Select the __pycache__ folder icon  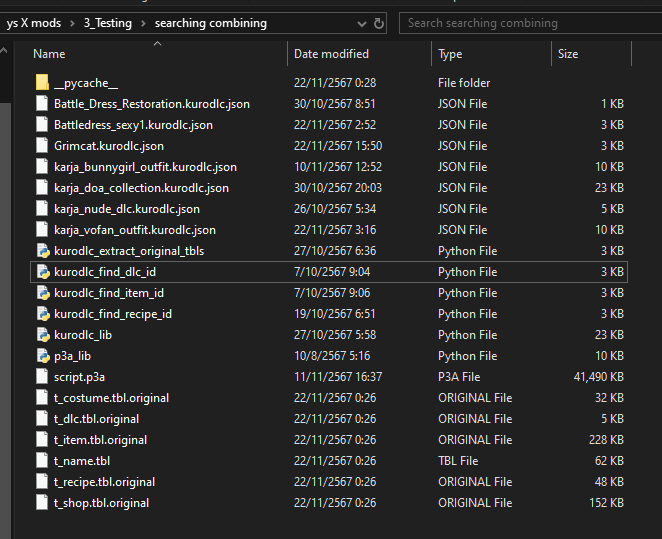tap(42, 82)
